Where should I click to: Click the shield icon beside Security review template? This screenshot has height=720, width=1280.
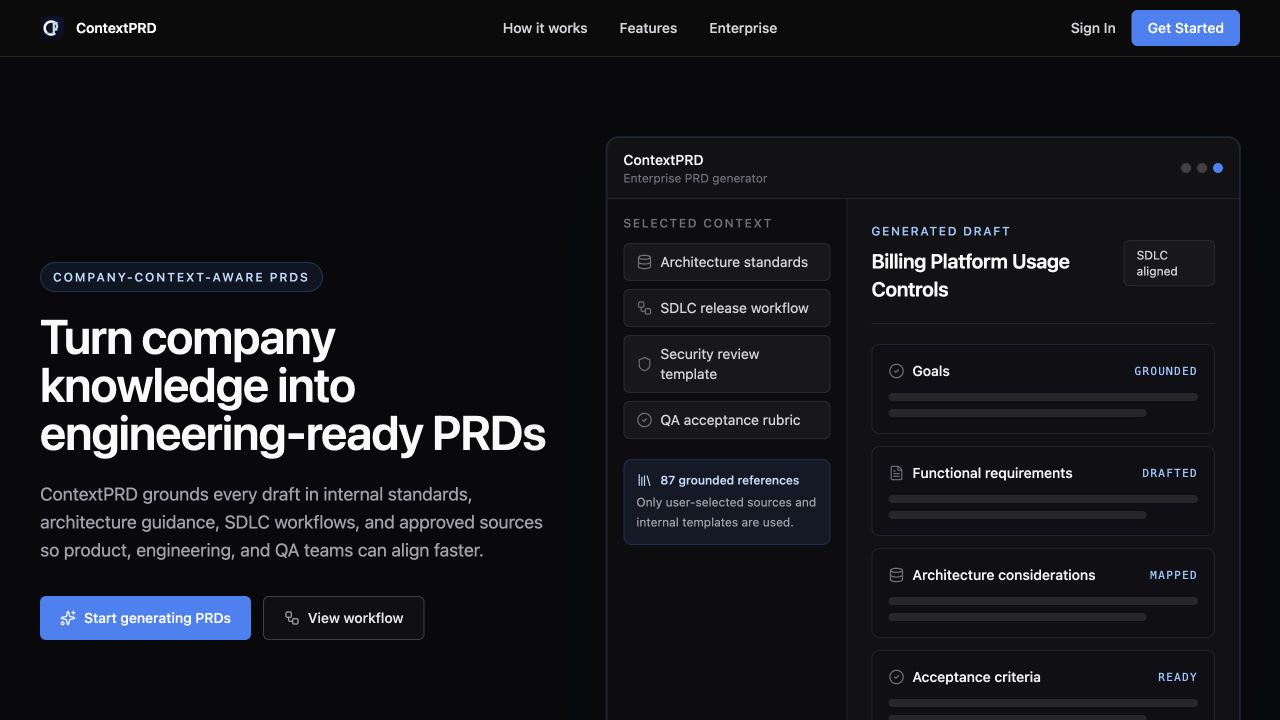644,364
